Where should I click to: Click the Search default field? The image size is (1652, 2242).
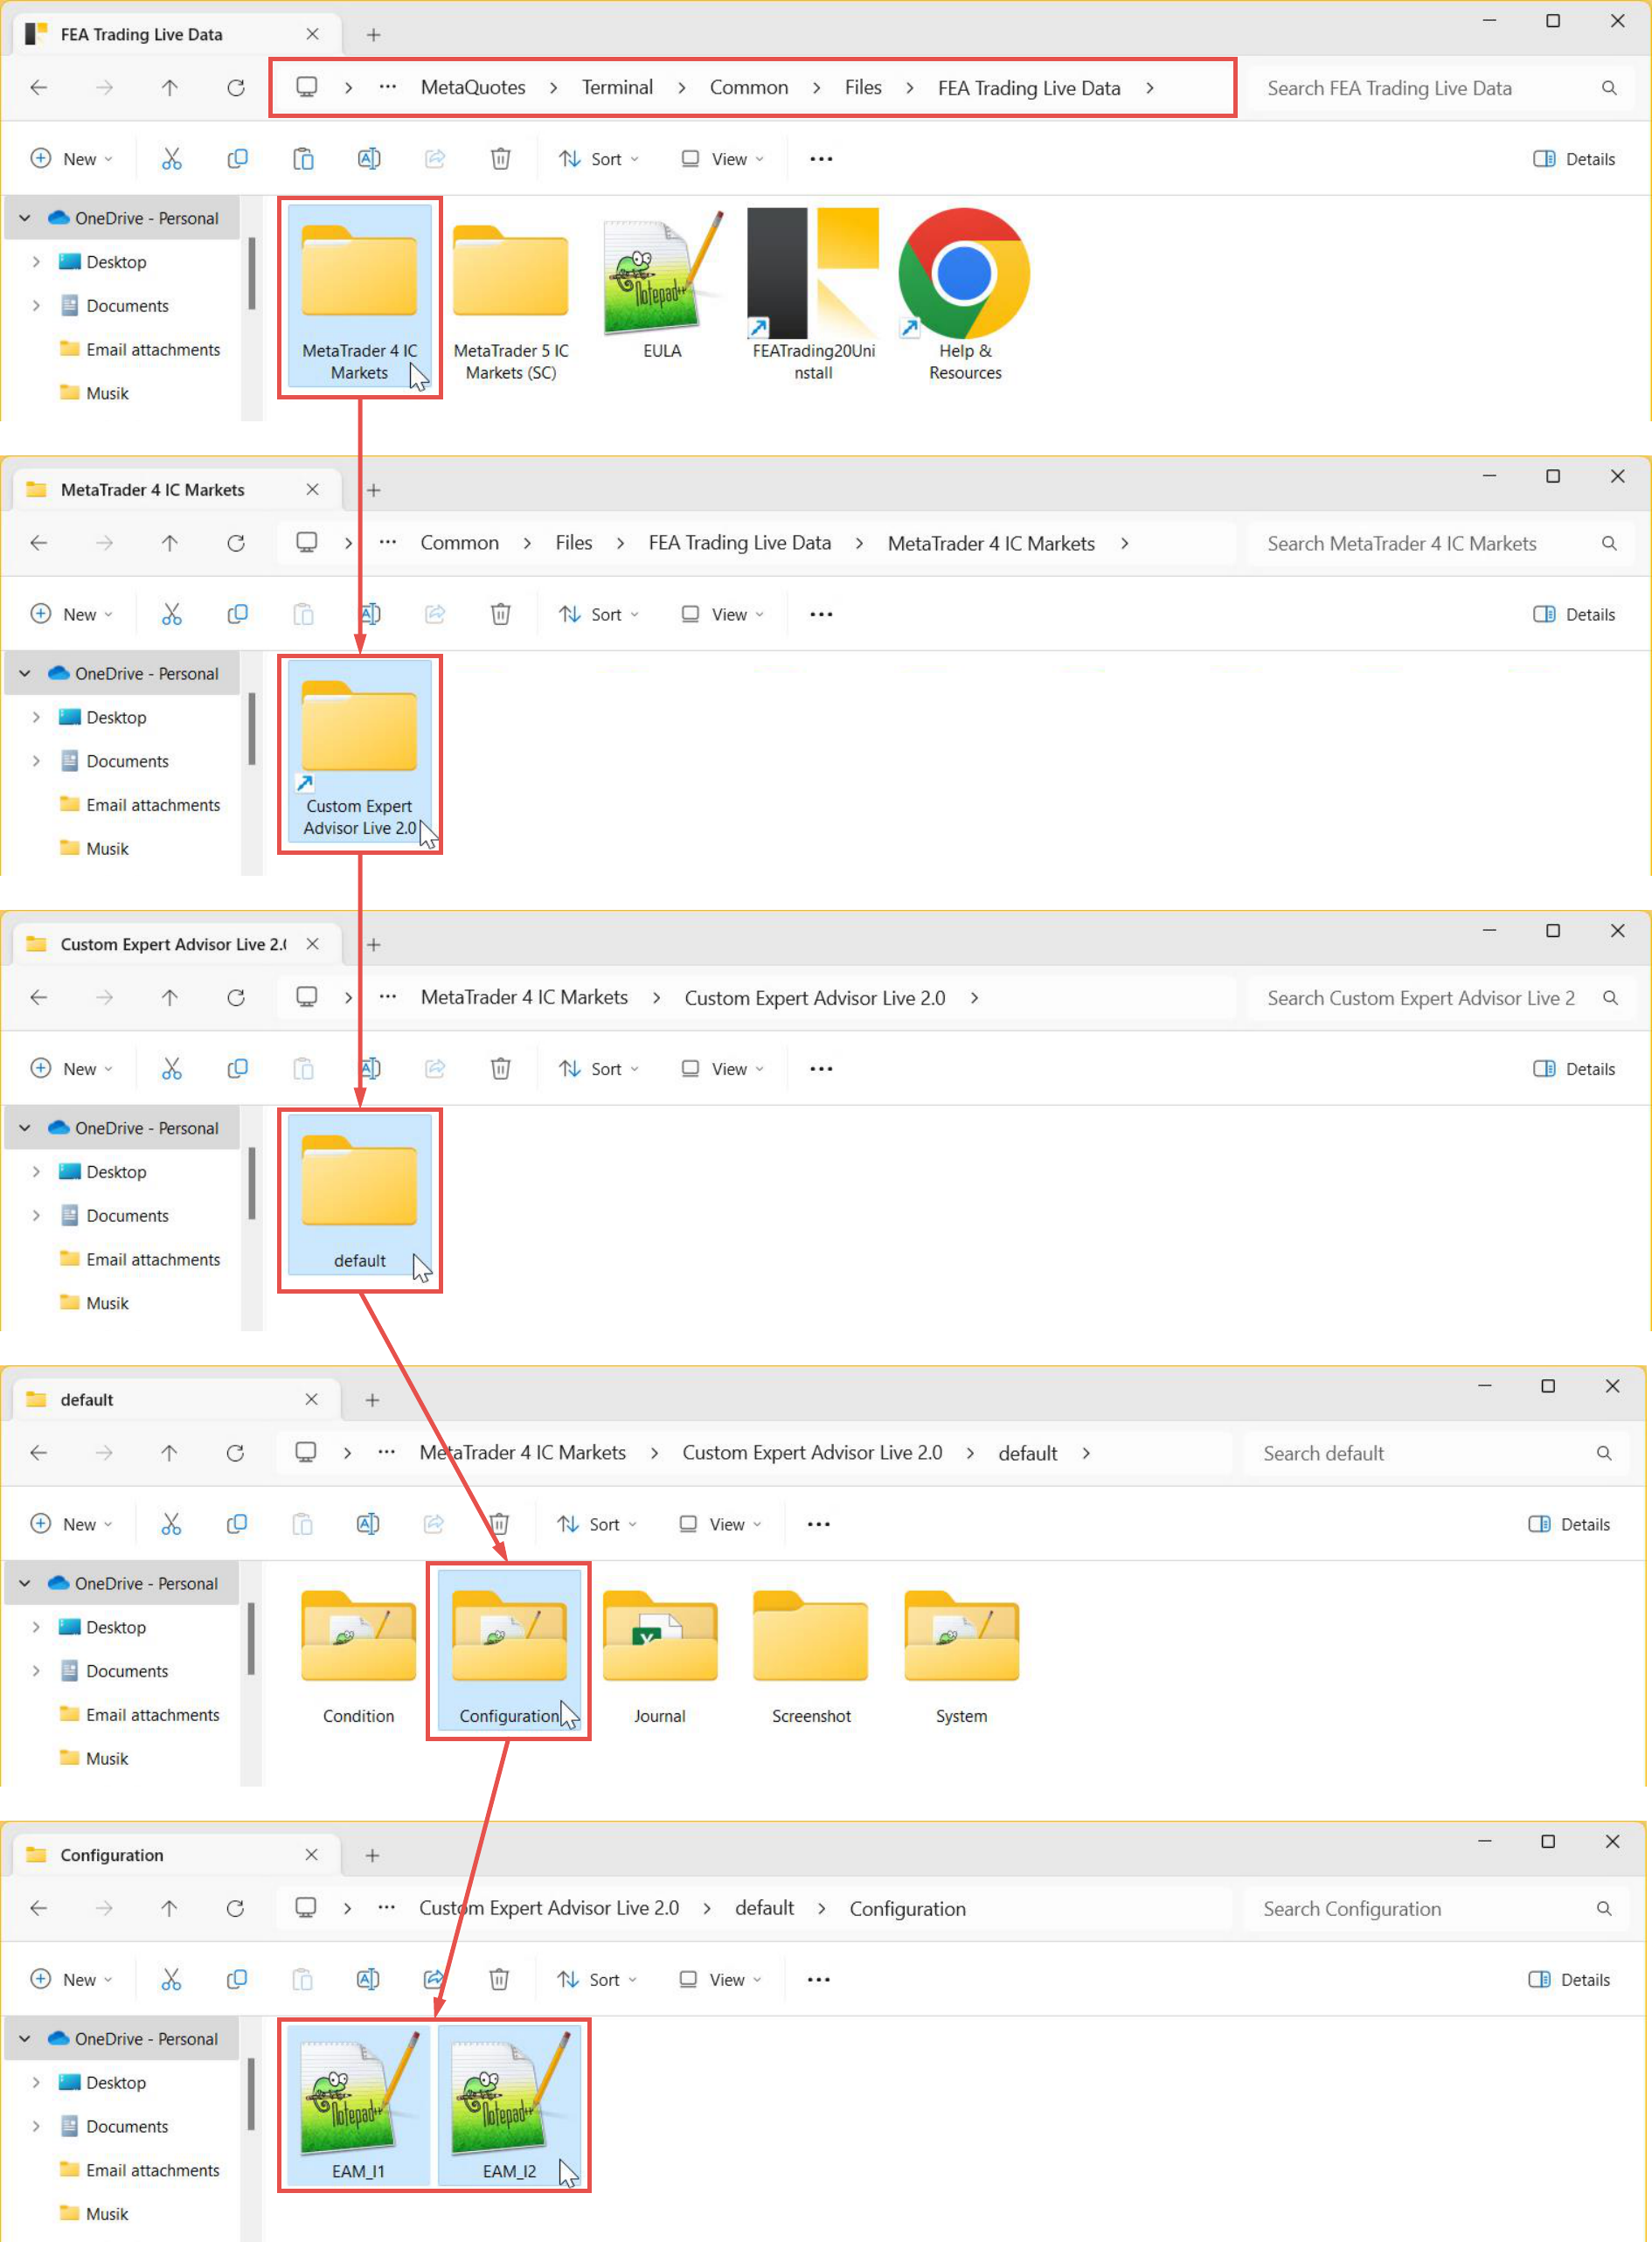[1437, 1453]
